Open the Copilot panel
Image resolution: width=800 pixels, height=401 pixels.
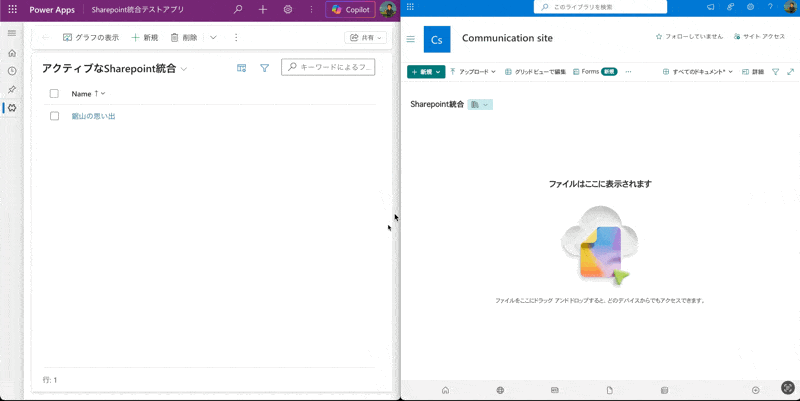(x=349, y=10)
